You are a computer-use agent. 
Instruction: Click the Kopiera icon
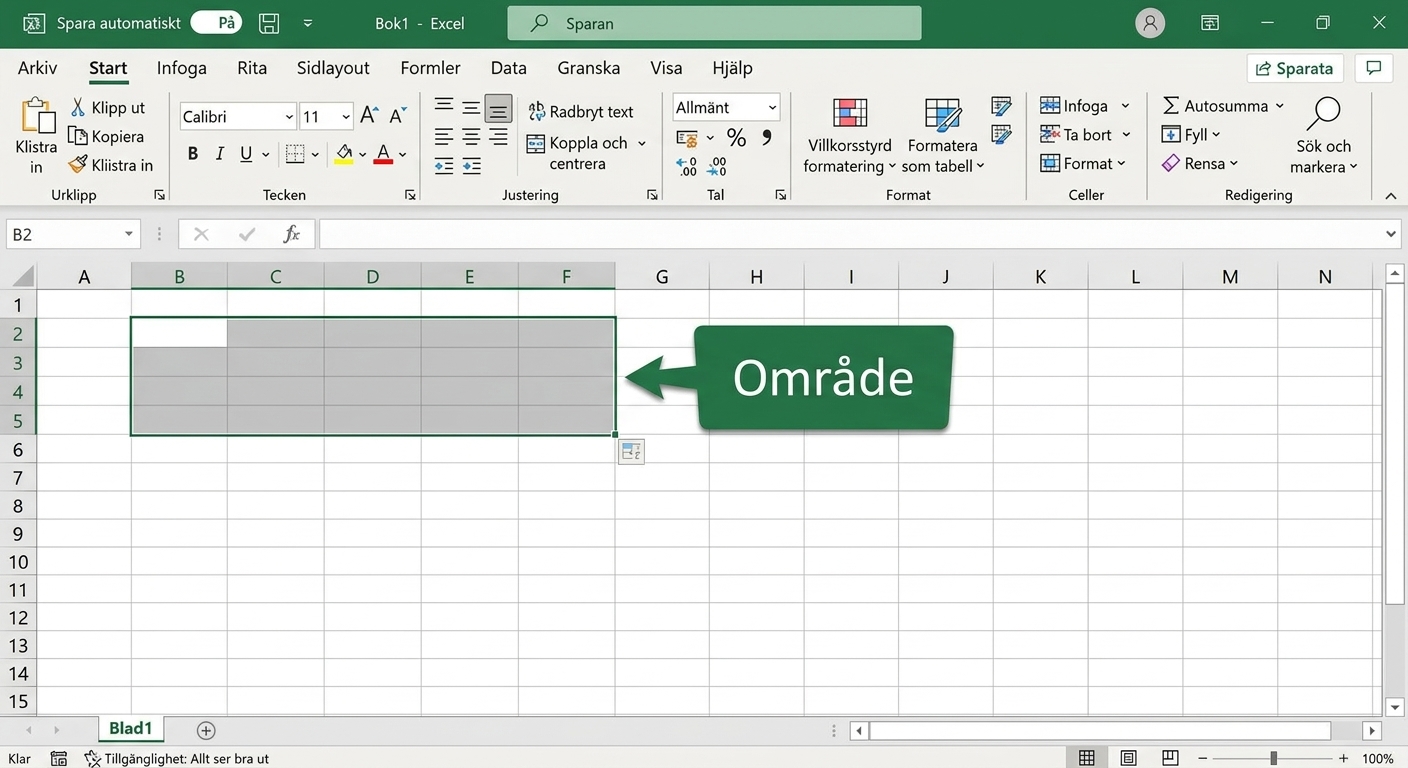(x=78, y=136)
